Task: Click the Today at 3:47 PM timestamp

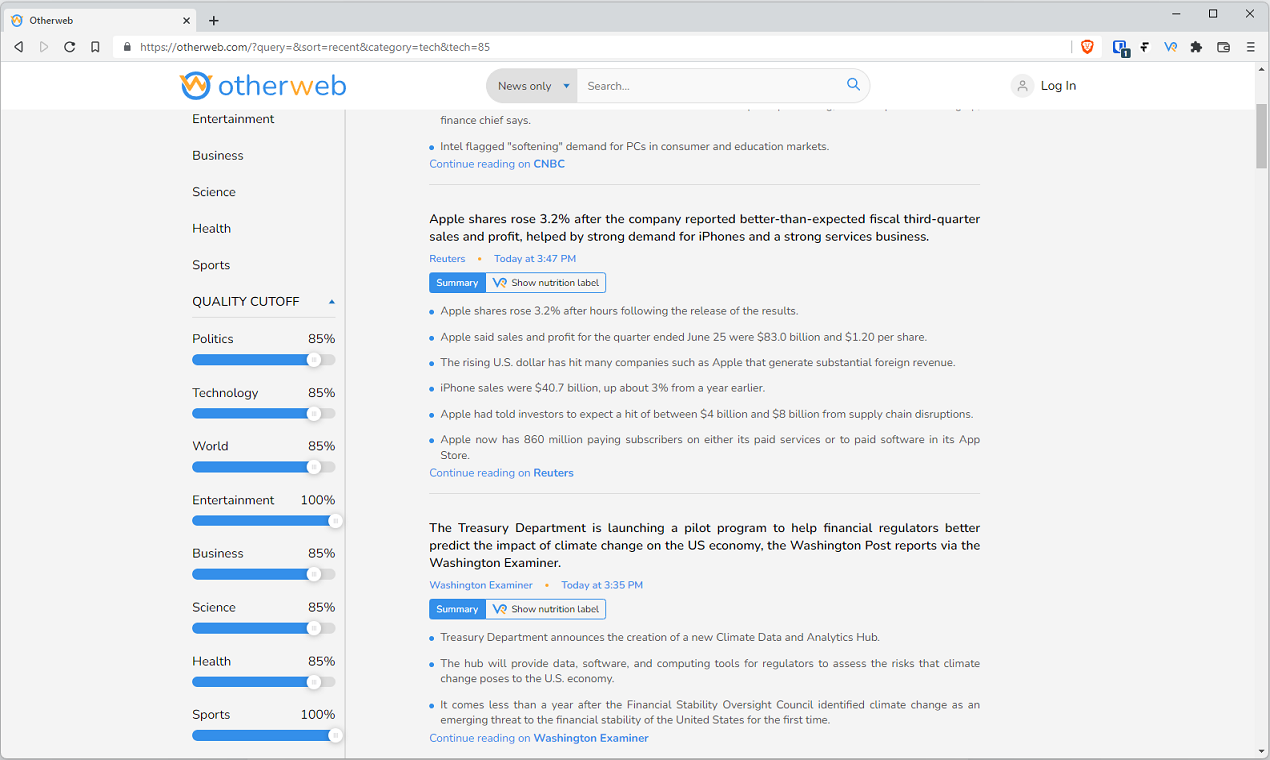Action: click(535, 259)
